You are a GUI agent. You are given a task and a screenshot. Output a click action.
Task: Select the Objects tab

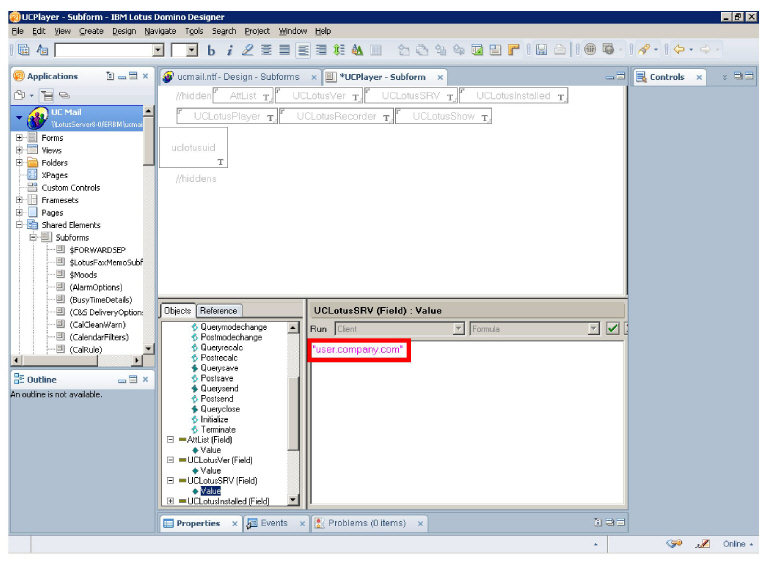point(178,311)
